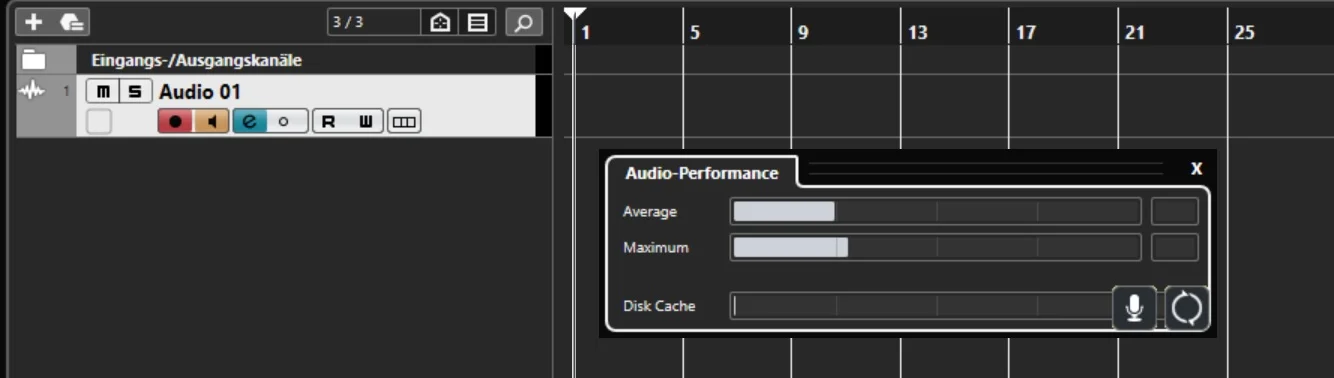Image resolution: width=1334 pixels, height=378 pixels.
Task: Click the Maximum label
Action: [656, 247]
